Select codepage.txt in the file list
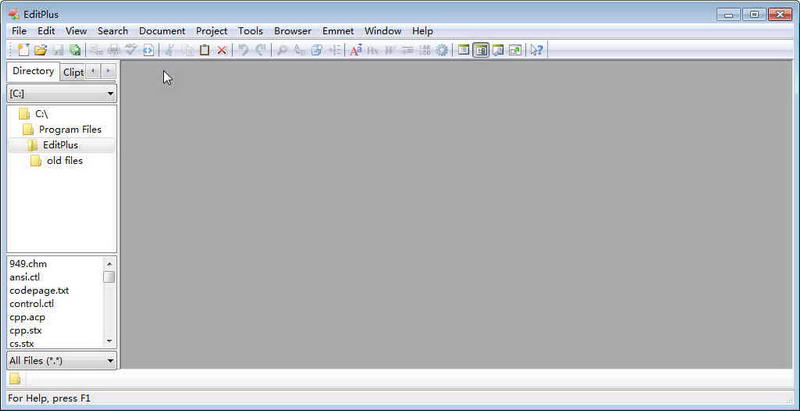Image resolution: width=800 pixels, height=411 pixels. tap(39, 290)
